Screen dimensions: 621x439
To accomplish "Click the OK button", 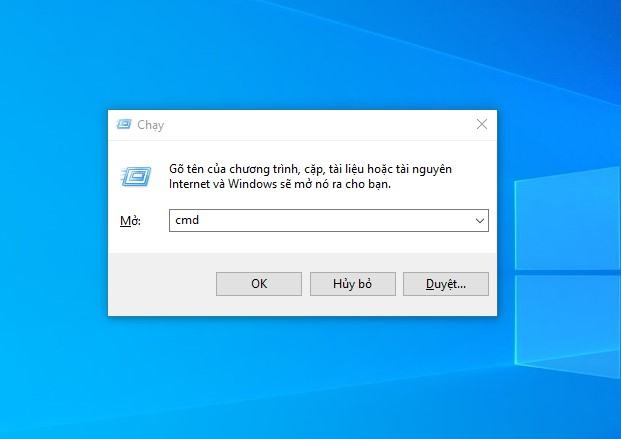I will coord(259,284).
